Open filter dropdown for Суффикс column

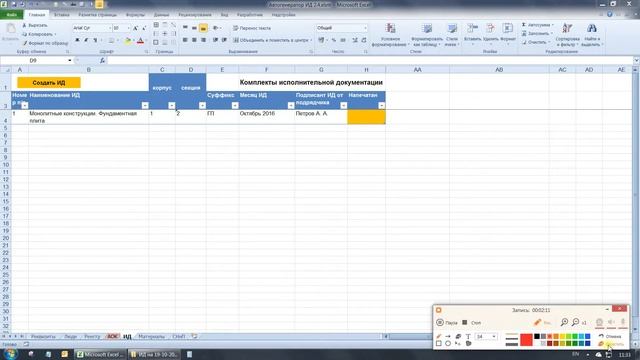click(235, 105)
